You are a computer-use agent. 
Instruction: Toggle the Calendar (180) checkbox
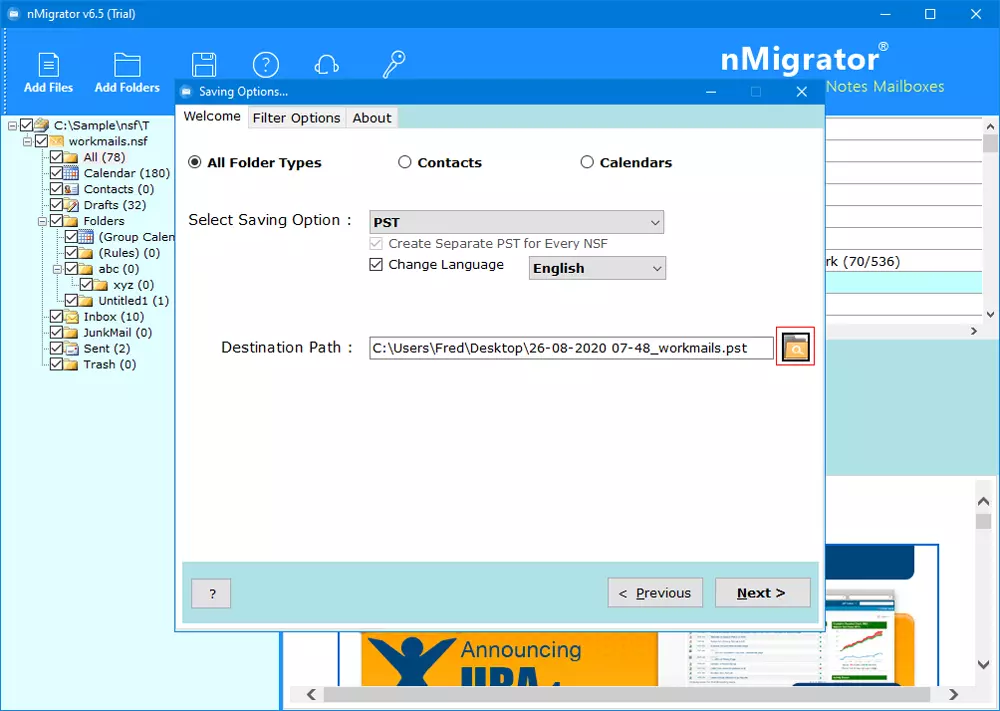tap(56, 173)
